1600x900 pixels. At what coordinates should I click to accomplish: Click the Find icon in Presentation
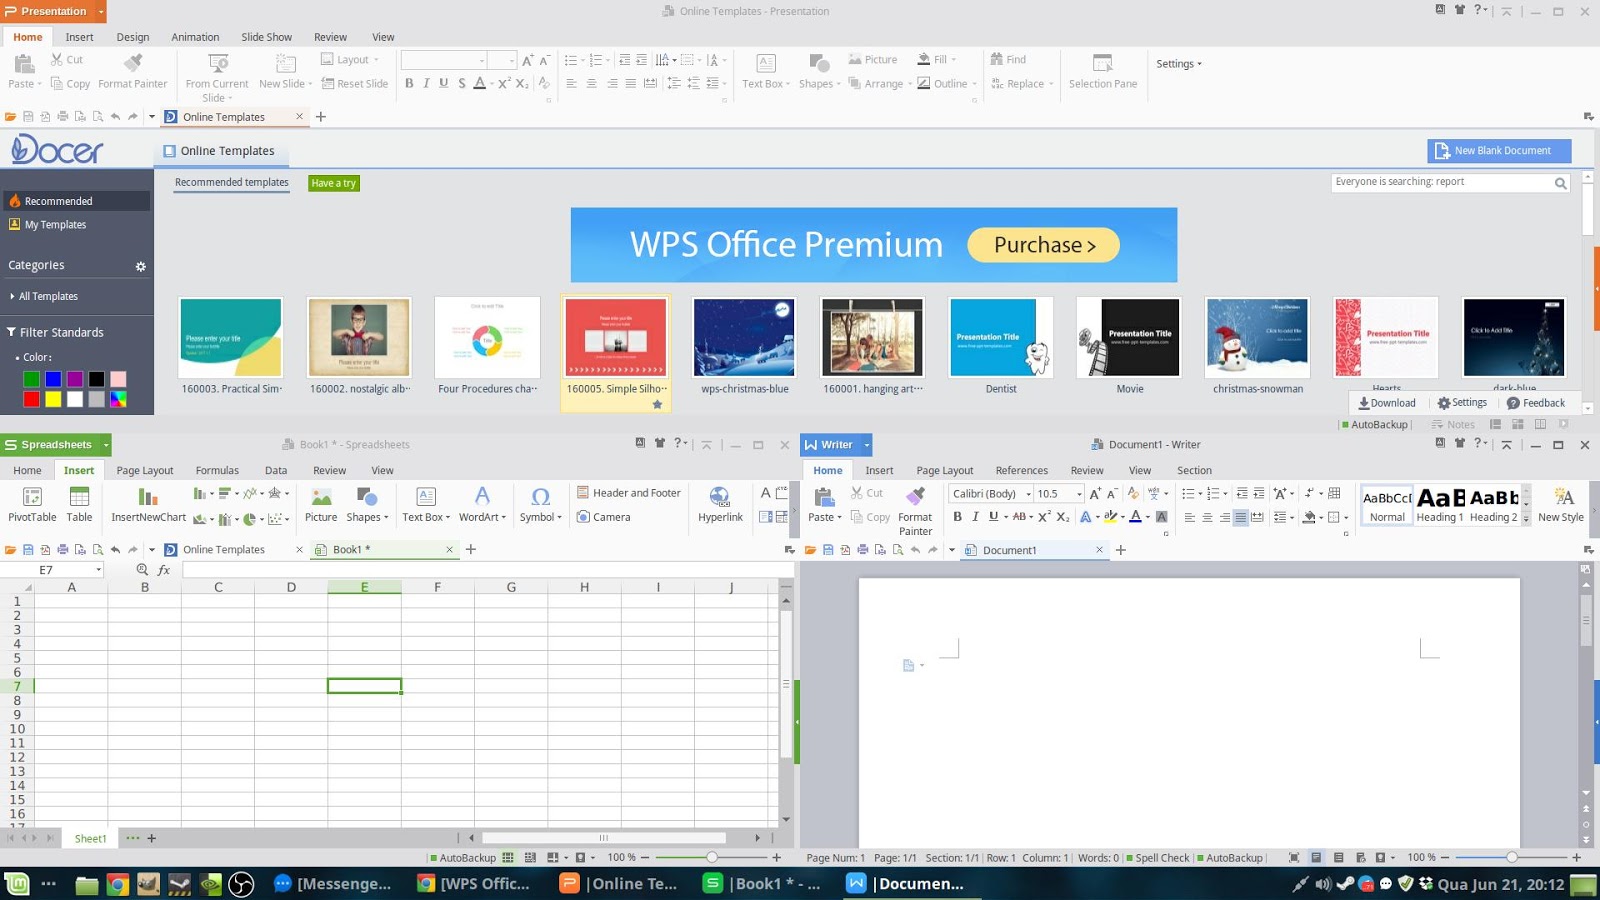[1008, 60]
